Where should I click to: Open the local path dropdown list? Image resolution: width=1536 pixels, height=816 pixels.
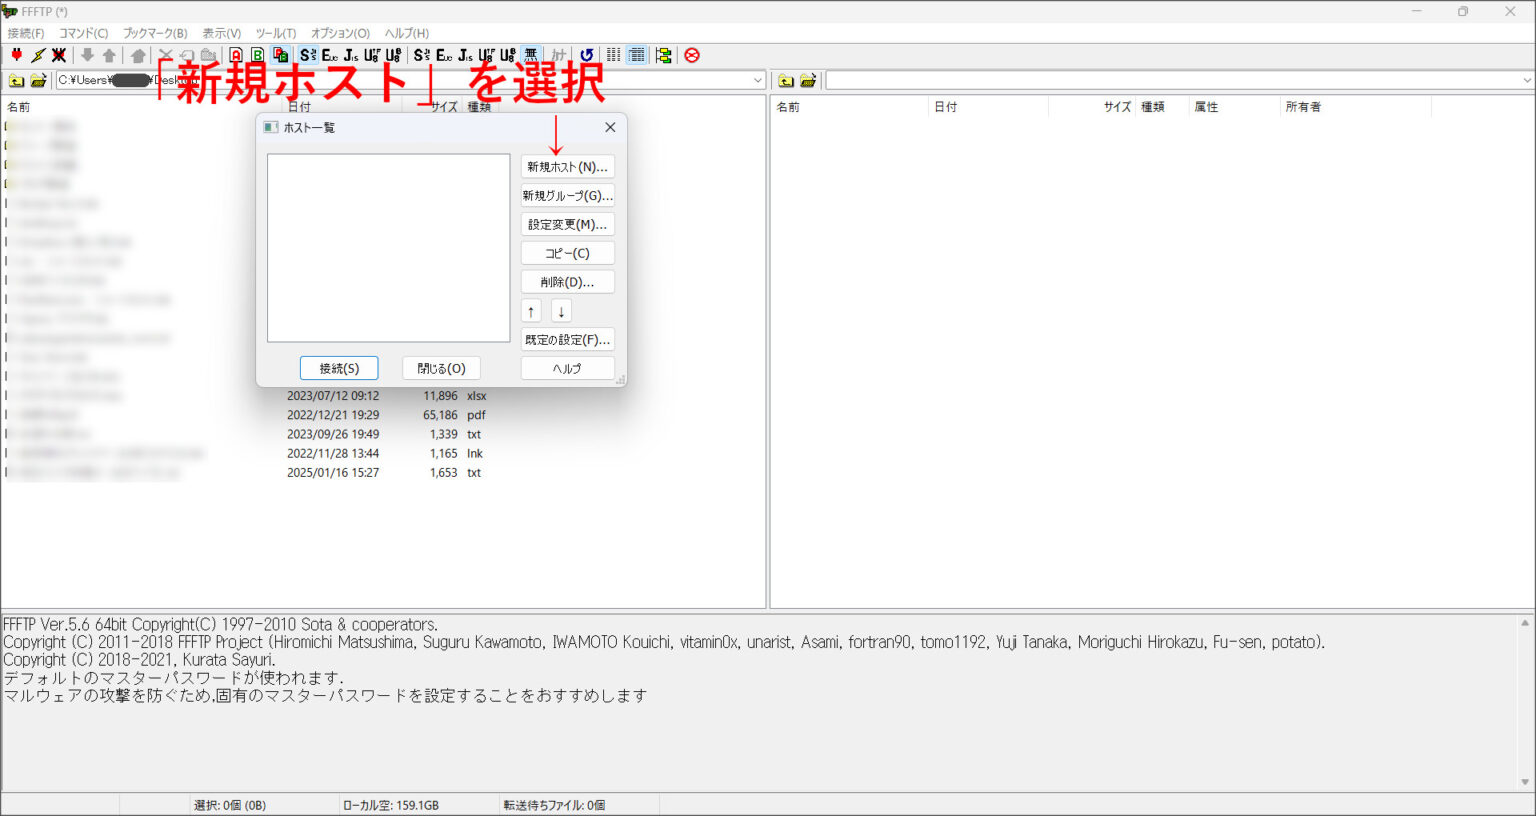(x=758, y=80)
